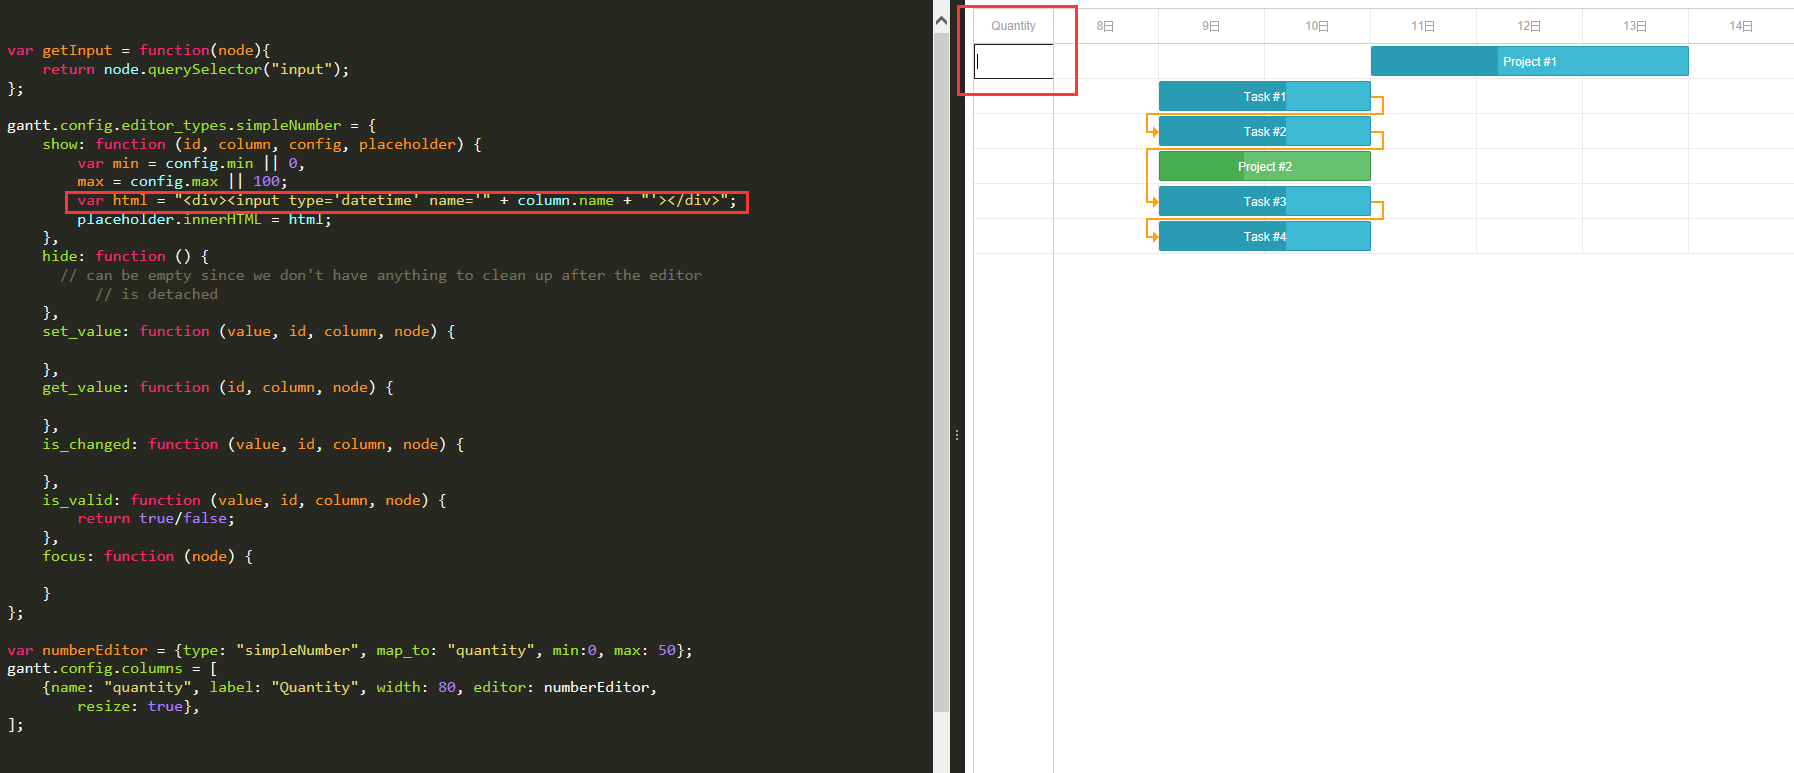1794x773 pixels.
Task: Click the Quantity column header
Action: 1013,26
